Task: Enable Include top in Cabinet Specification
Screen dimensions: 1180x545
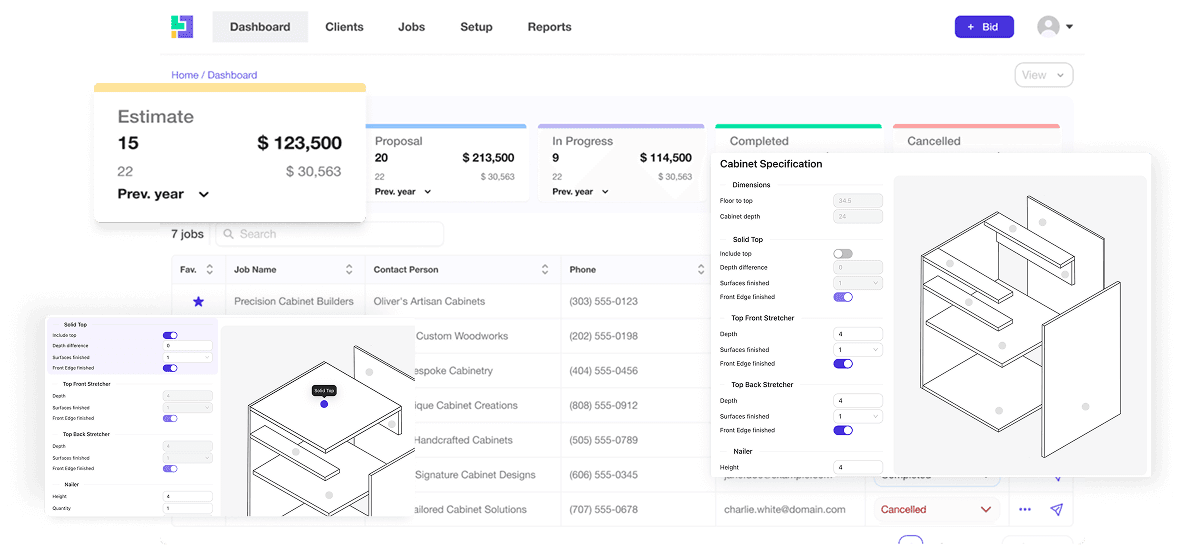Action: 843,254
